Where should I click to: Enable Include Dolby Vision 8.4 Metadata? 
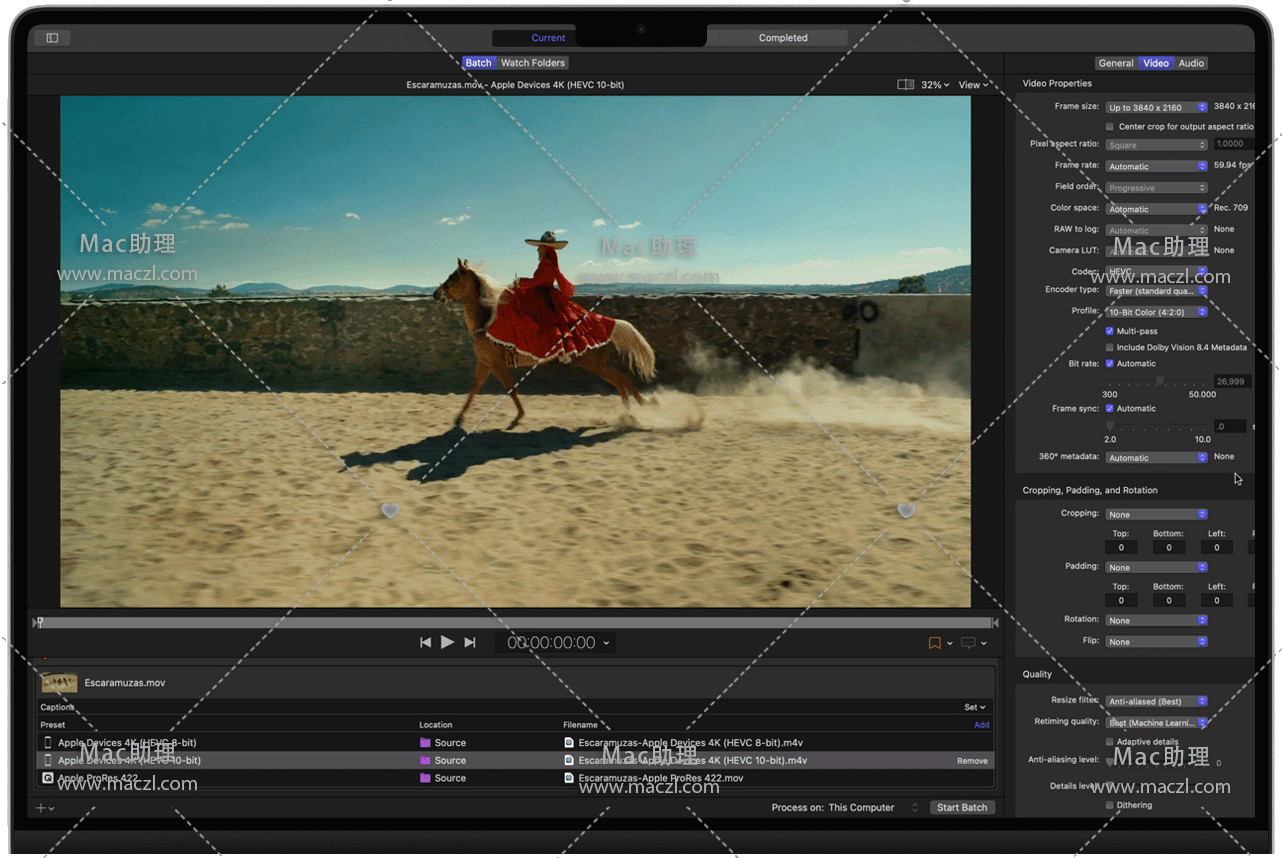coord(1109,348)
